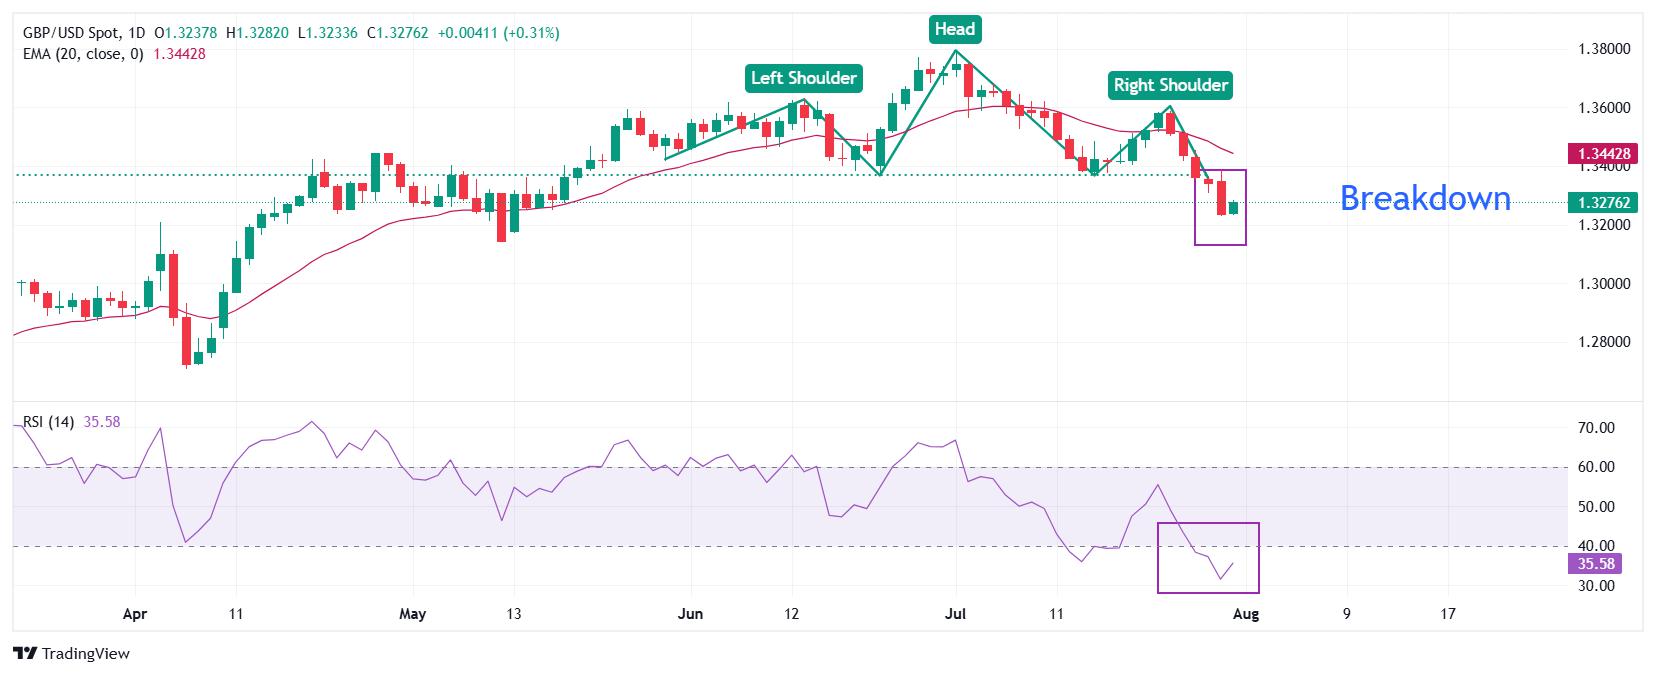Viewport: 1656px width, 675px height.
Task: Click the Breakdown text annotation
Action: 1425,198
